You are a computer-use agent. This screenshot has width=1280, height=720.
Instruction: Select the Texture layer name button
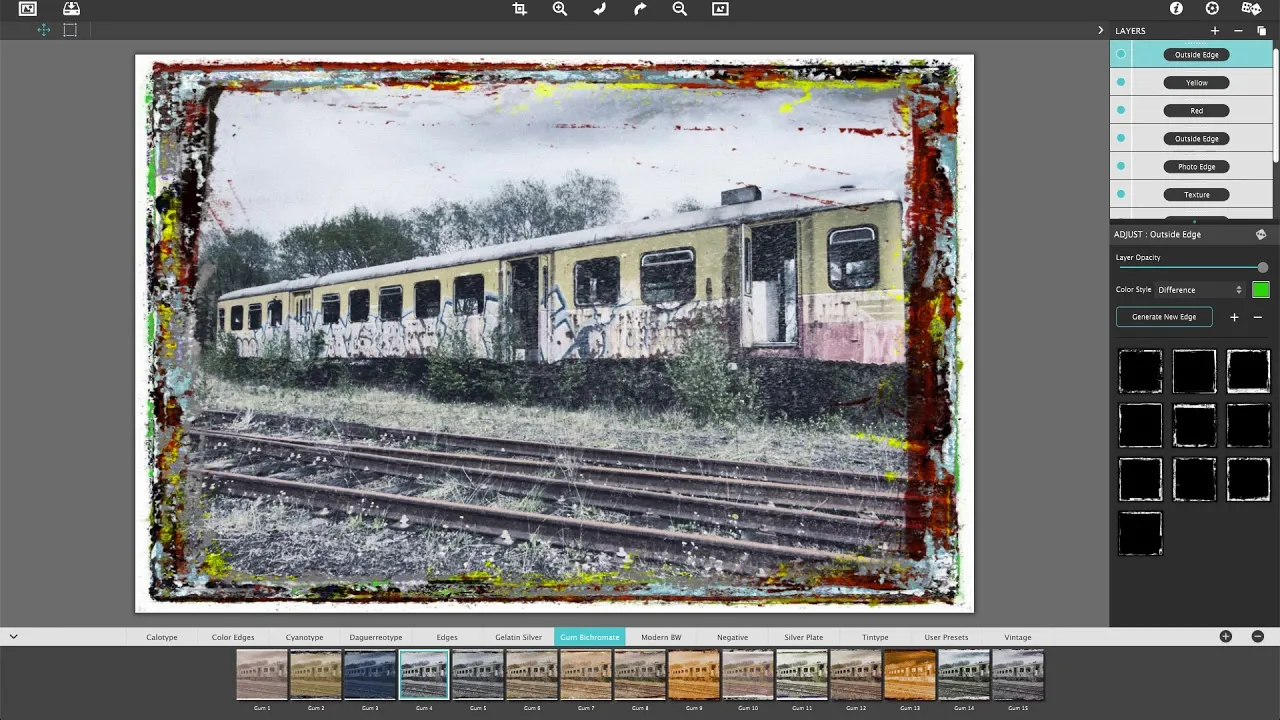click(x=1197, y=195)
